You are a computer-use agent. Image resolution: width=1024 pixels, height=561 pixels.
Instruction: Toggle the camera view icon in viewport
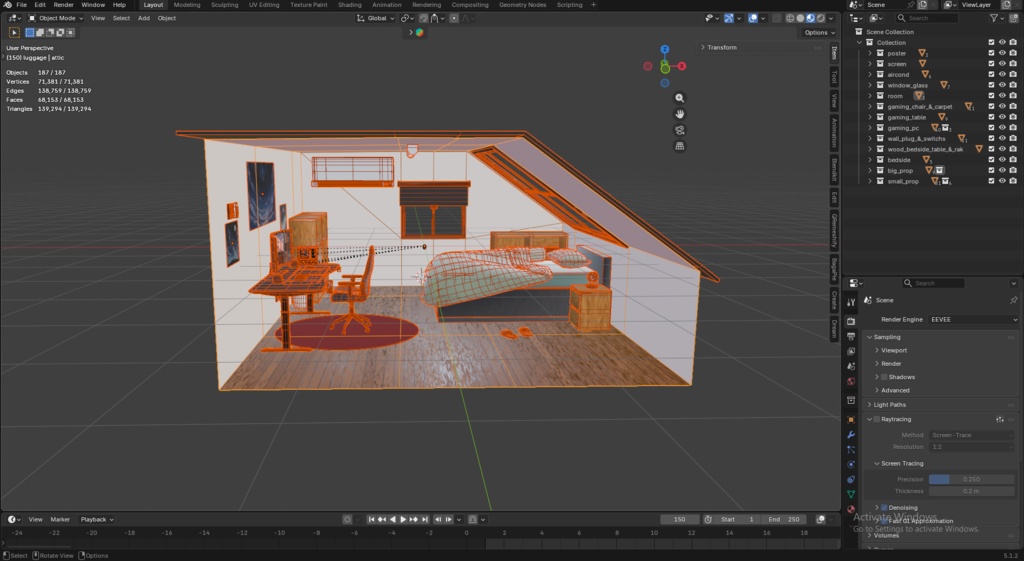coord(680,130)
